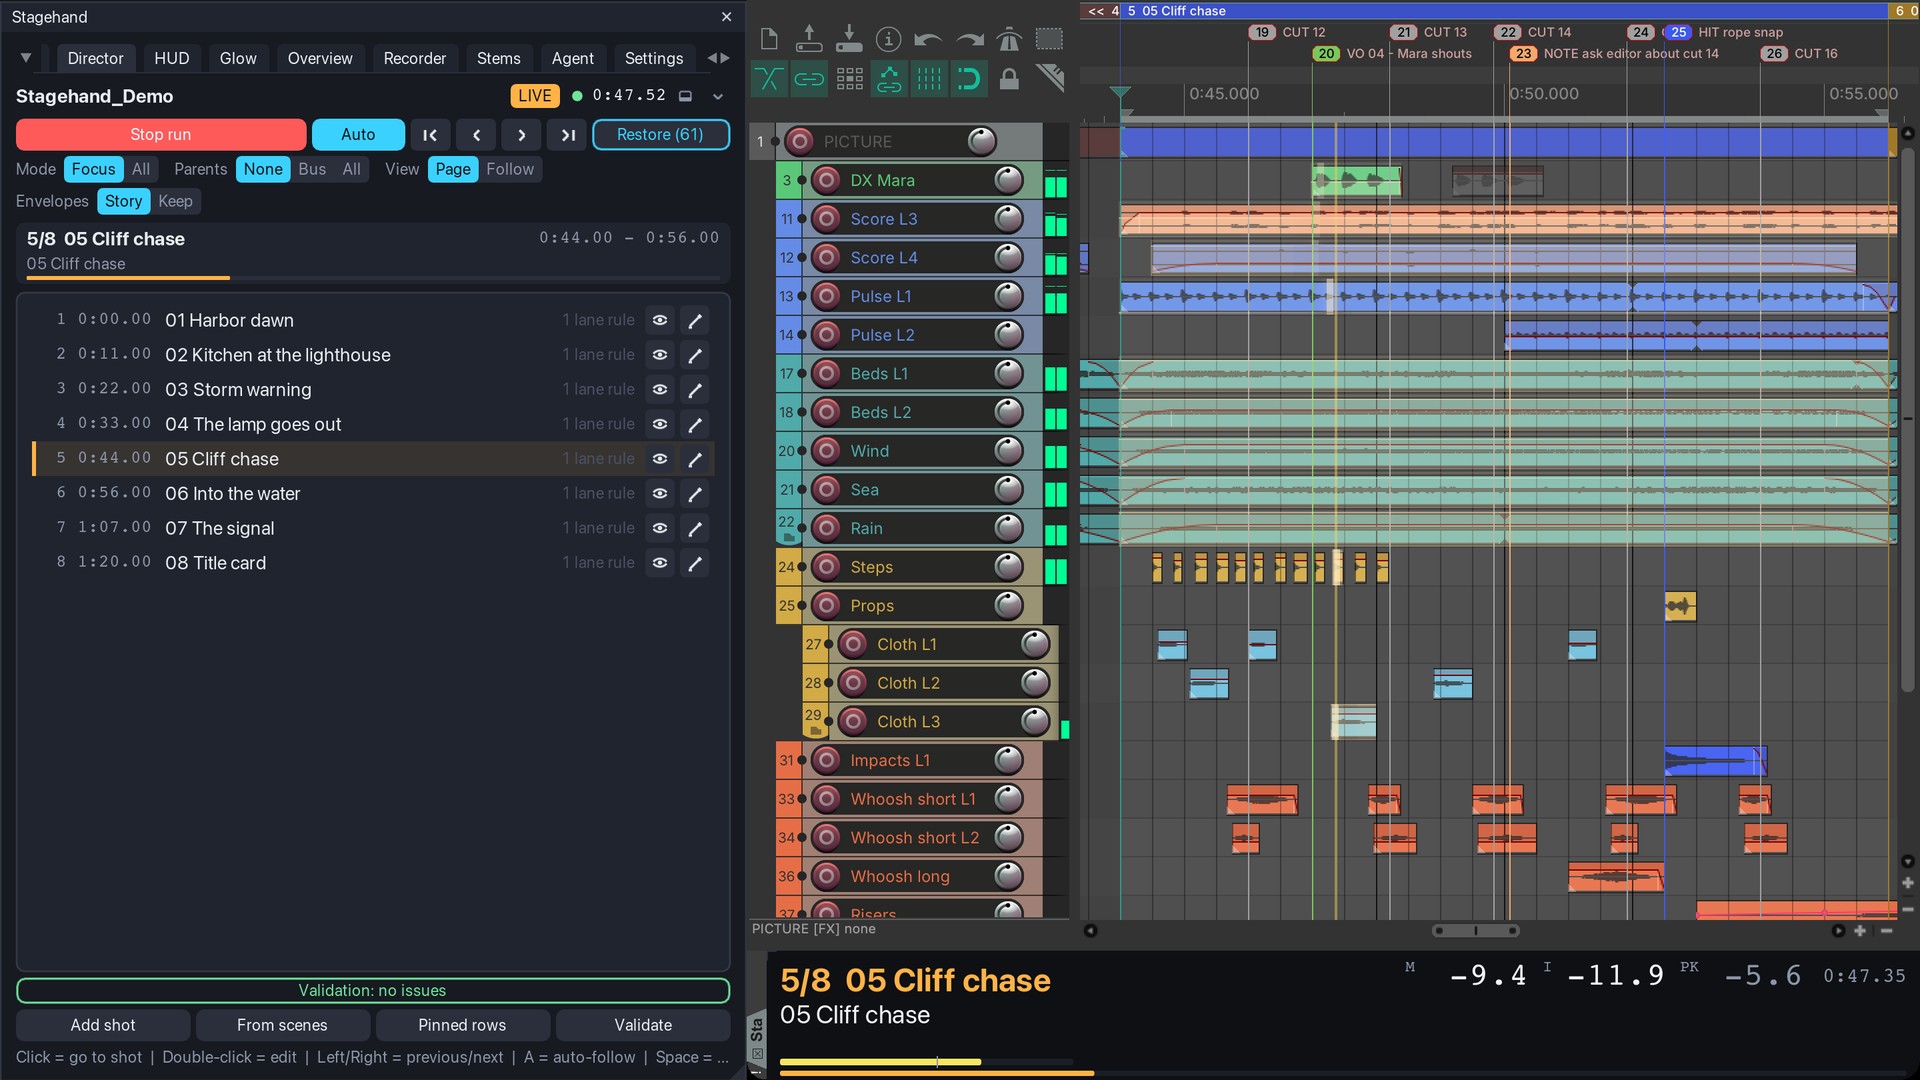Go to the Settings tab

[x=654, y=58]
